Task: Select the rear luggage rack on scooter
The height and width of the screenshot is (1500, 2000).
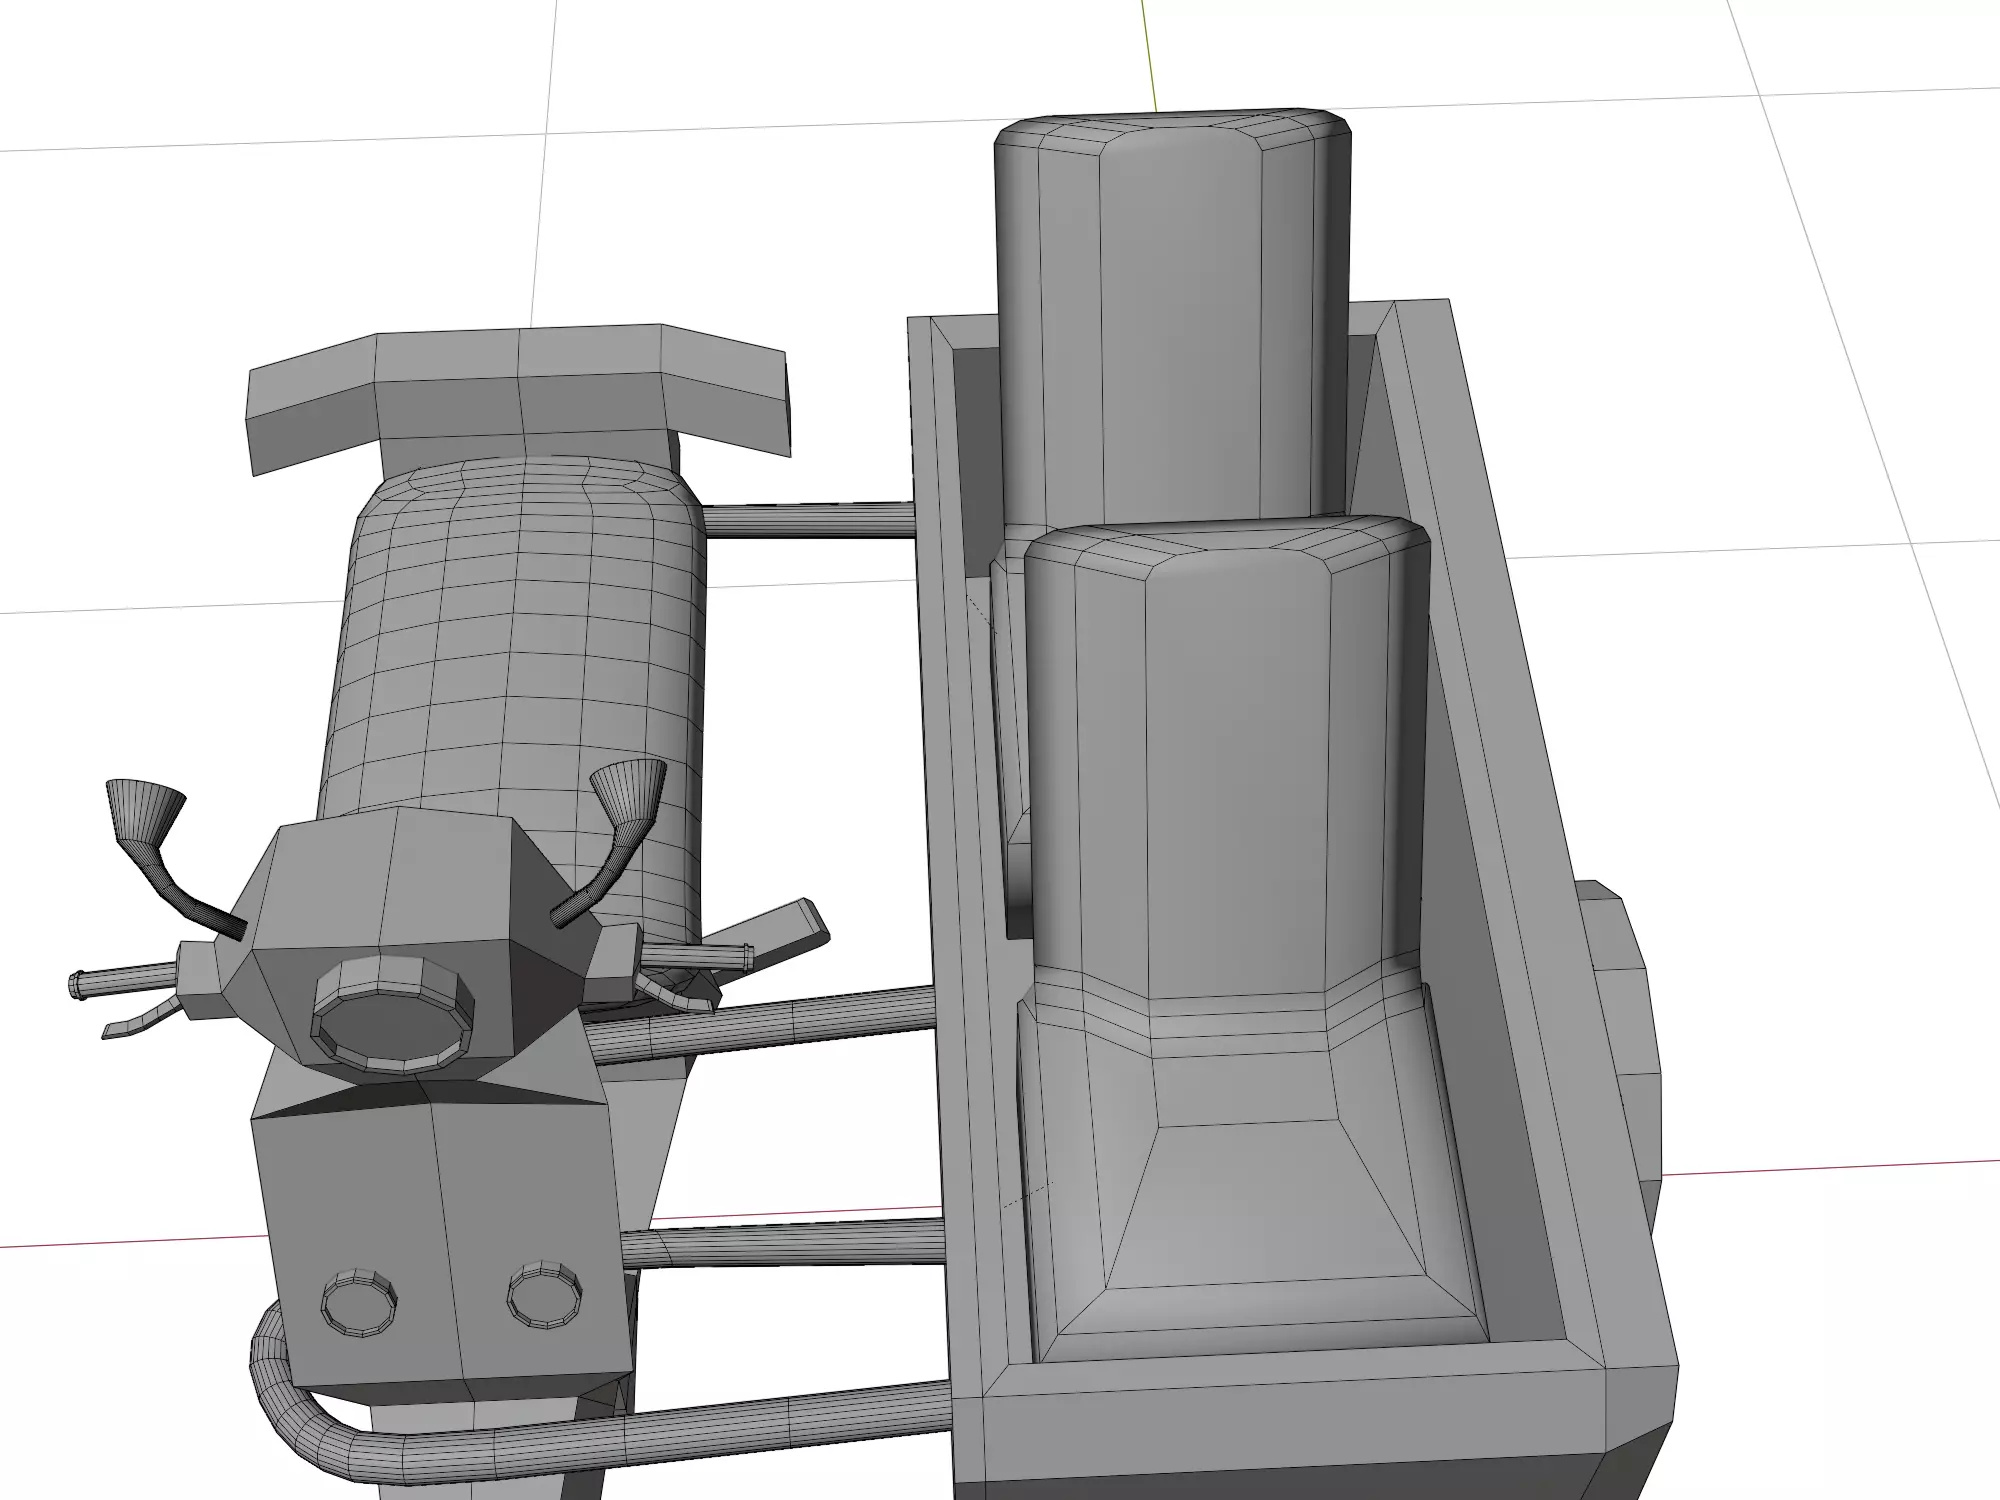Action: click(x=518, y=400)
